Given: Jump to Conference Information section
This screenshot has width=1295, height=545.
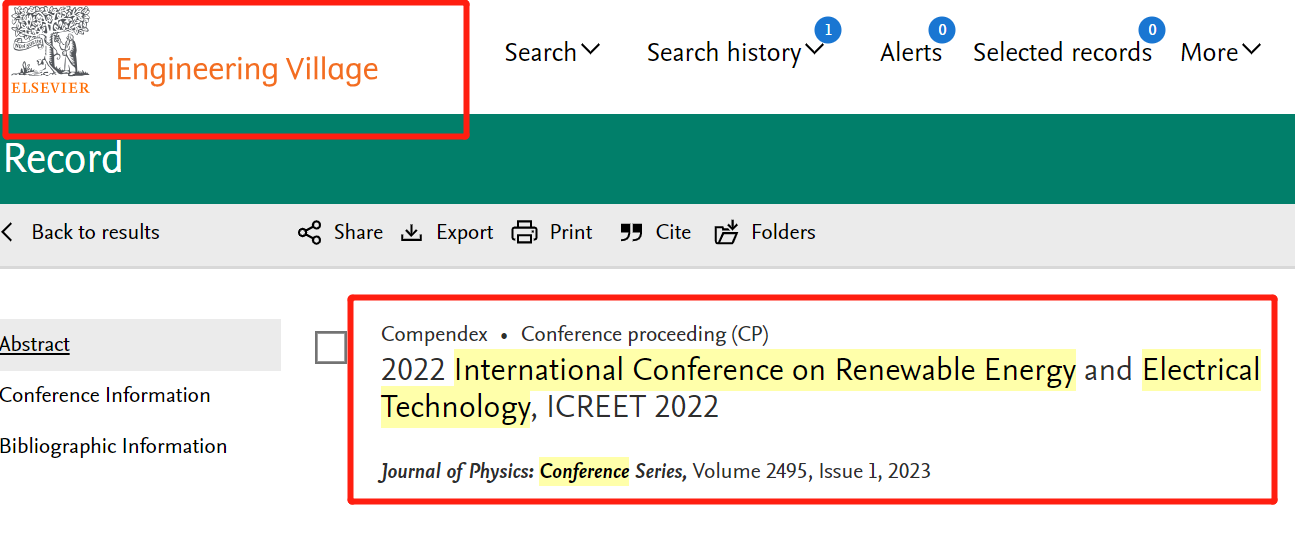Looking at the screenshot, I should [105, 395].
